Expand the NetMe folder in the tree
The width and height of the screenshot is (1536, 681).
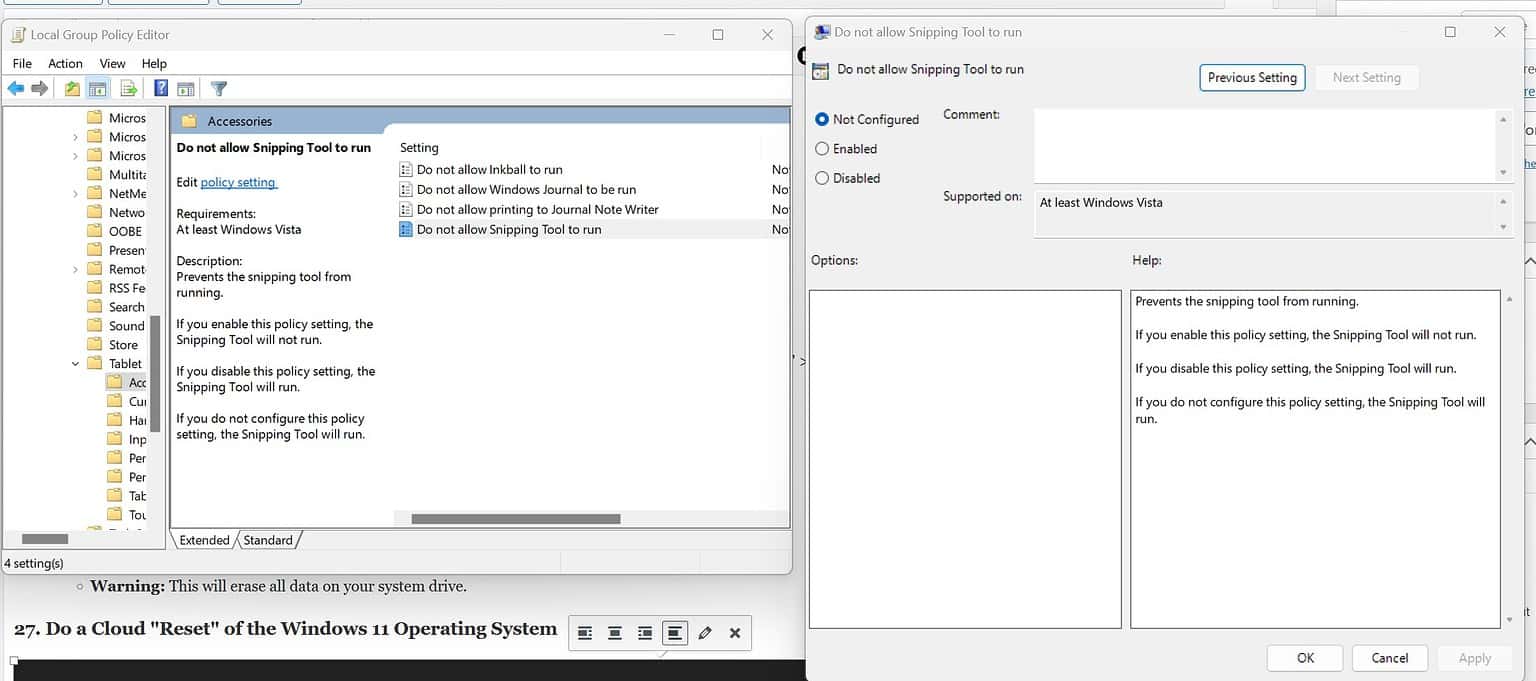pos(73,193)
